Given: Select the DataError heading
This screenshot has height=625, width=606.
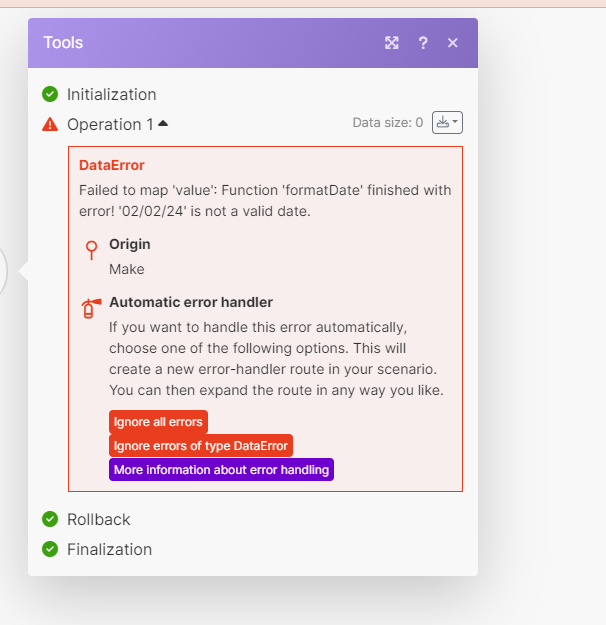Looking at the screenshot, I should [112, 165].
